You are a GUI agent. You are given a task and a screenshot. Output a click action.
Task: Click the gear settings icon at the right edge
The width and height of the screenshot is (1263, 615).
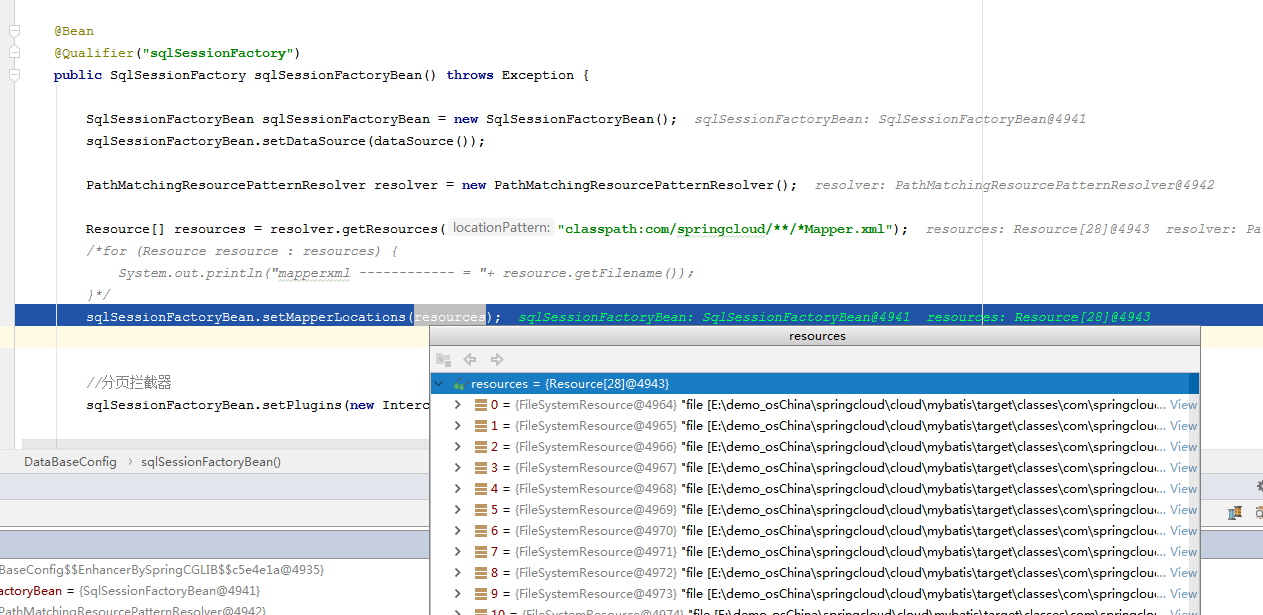1259,485
